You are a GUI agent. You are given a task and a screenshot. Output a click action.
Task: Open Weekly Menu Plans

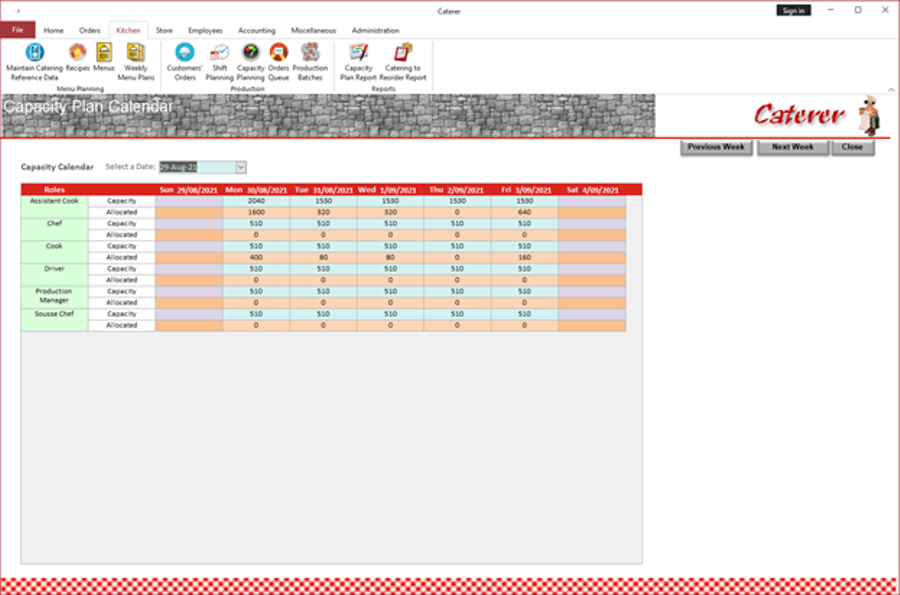[136, 62]
